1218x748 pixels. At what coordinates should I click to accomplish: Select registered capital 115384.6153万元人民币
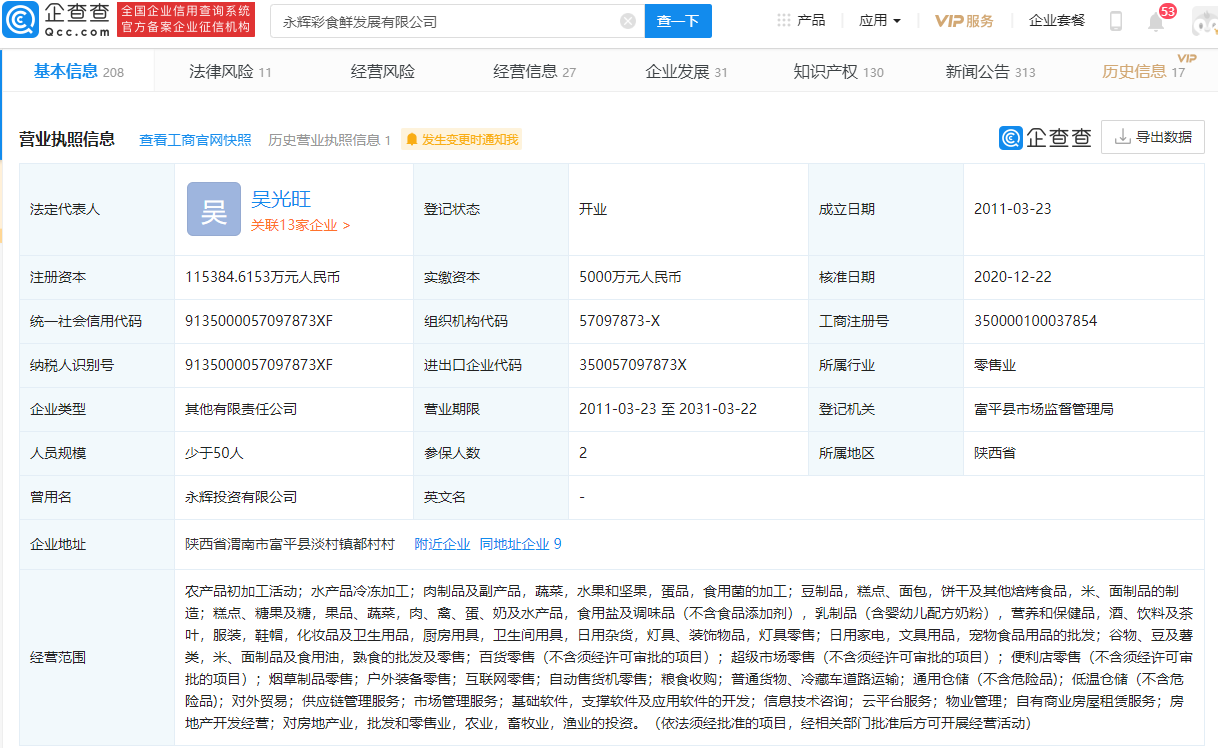click(263, 277)
